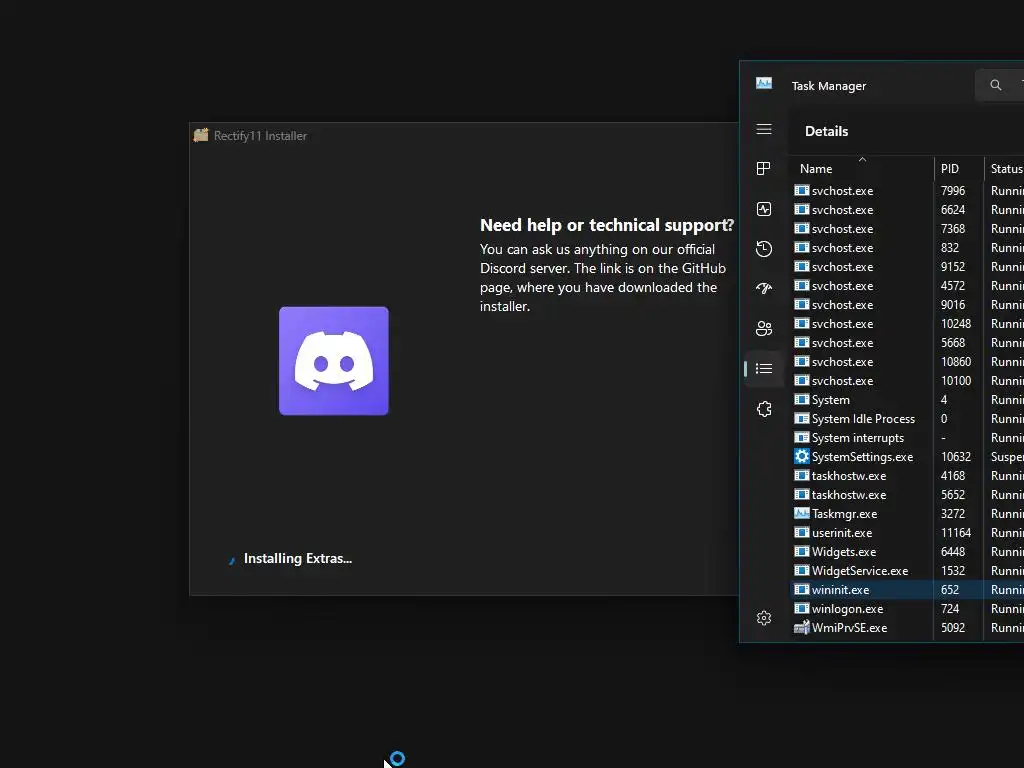
Task: Open the Processes page in Task Manager sidebar
Action: click(763, 168)
